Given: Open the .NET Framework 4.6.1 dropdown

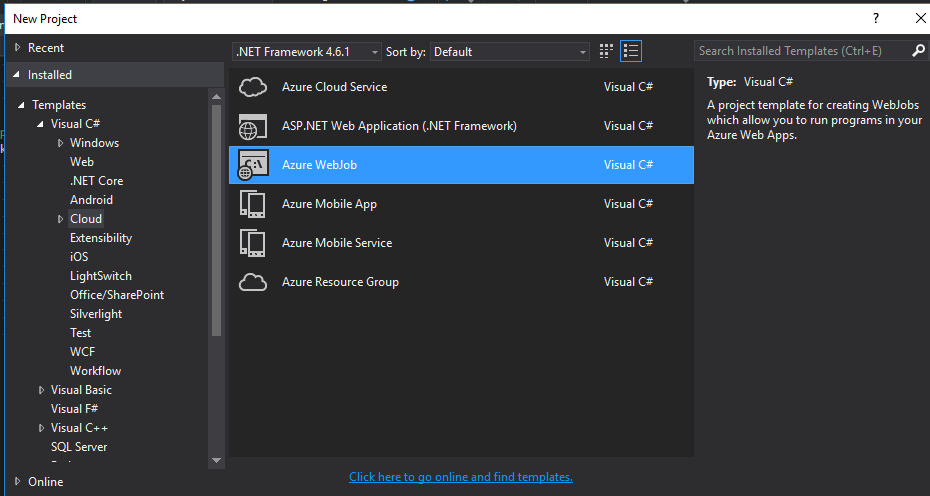Looking at the screenshot, I should tap(307, 52).
